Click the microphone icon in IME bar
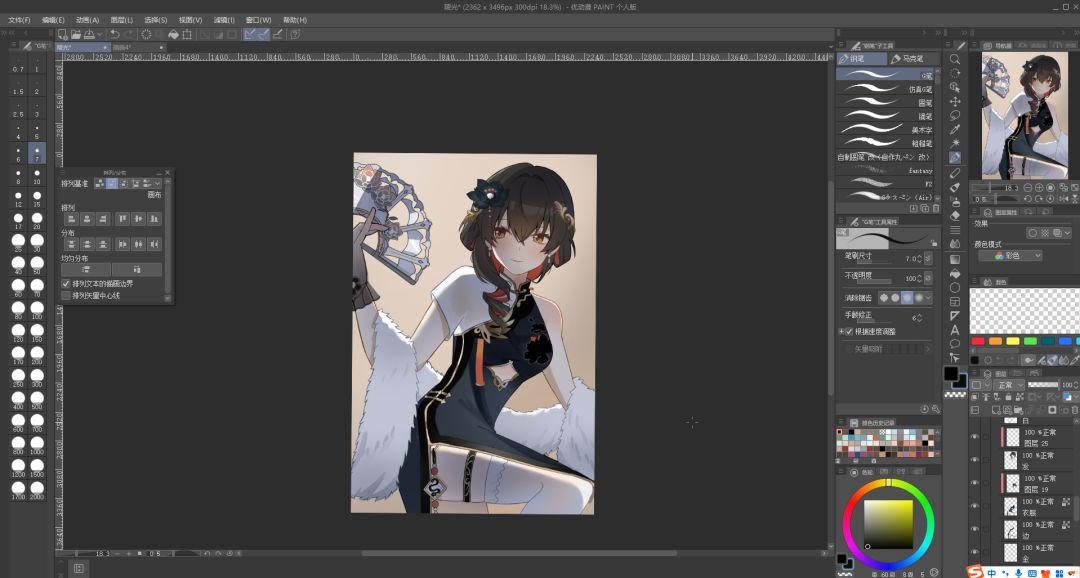Viewport: 1080px width, 578px height. [x=1018, y=572]
